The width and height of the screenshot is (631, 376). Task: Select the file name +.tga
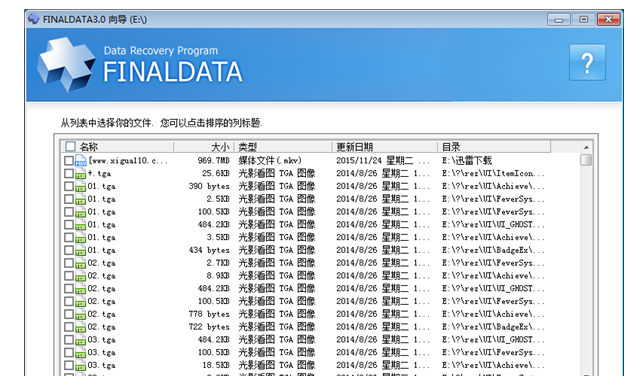[99, 174]
